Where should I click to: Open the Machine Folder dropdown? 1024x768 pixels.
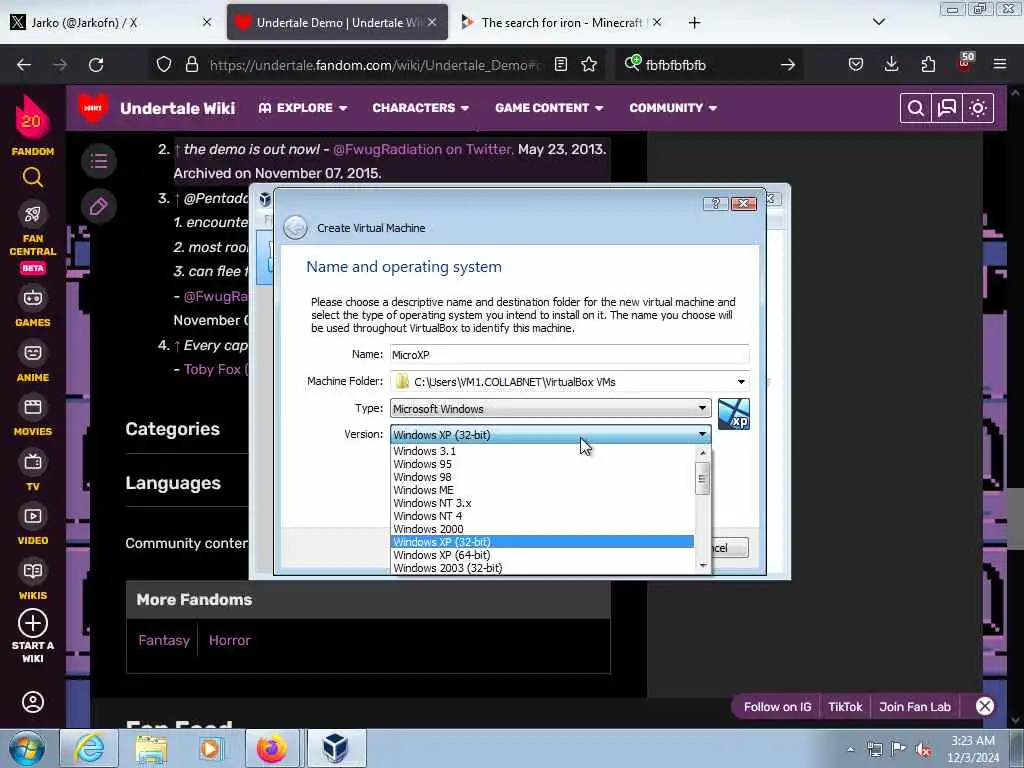point(741,382)
